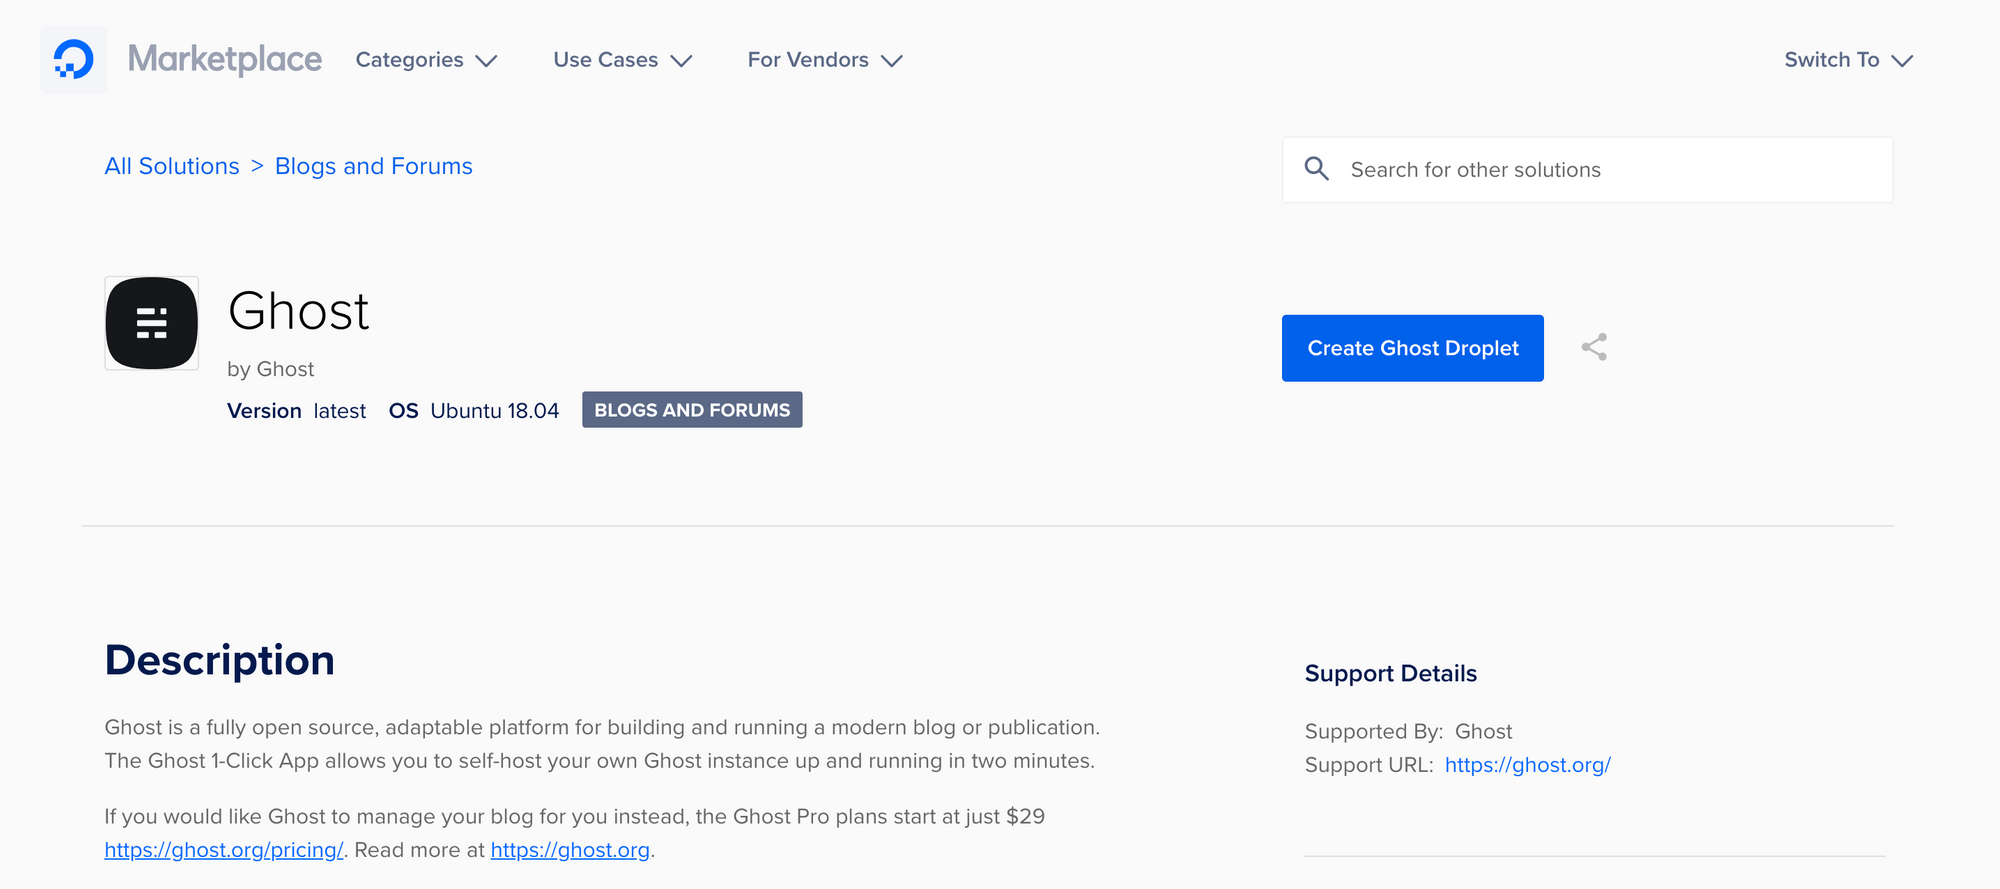Open the For Vendors dropdown
This screenshot has width=2000, height=889.
[x=825, y=60]
